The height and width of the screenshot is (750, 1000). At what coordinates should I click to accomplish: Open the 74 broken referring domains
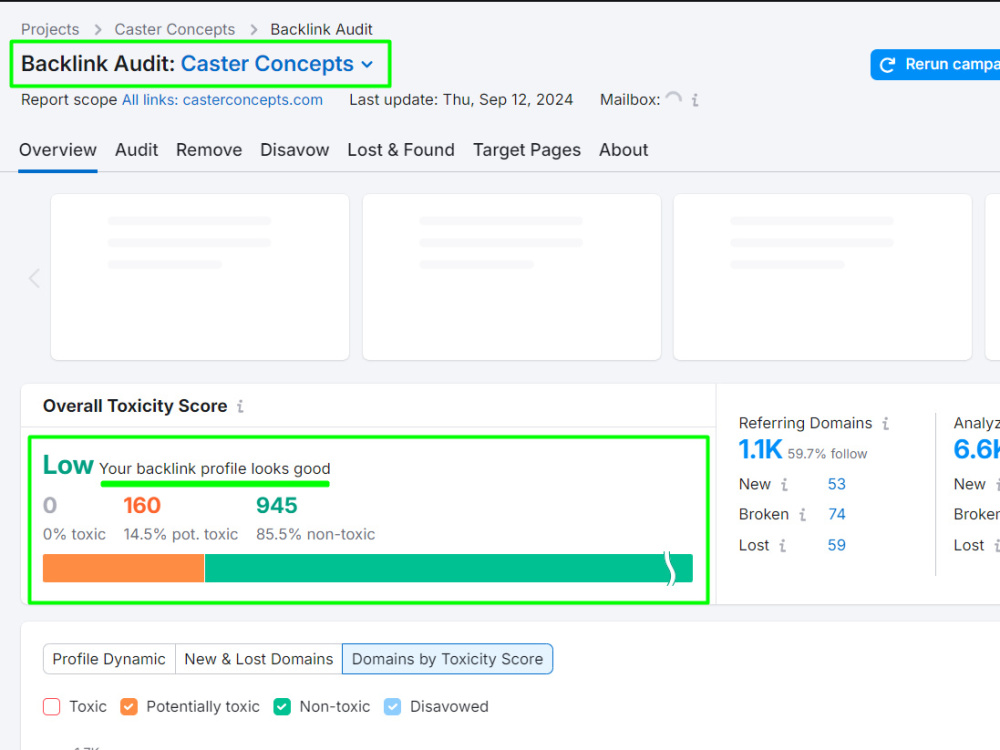(x=837, y=514)
